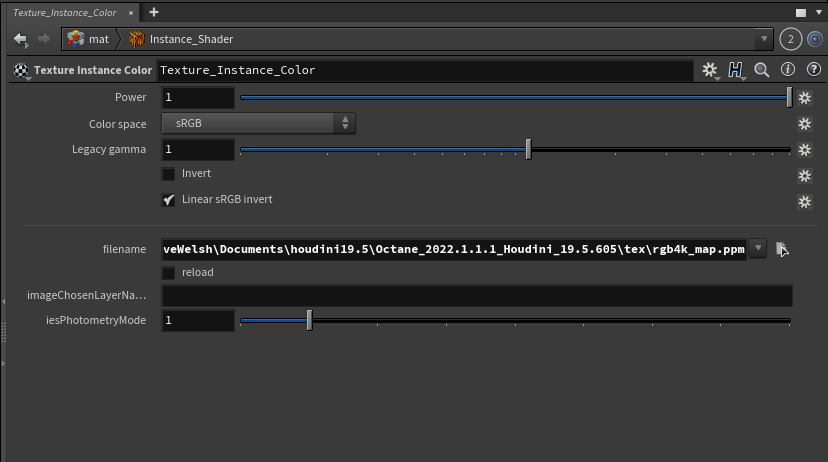
Task: Enable the Invert checkbox
Action: pos(168,174)
